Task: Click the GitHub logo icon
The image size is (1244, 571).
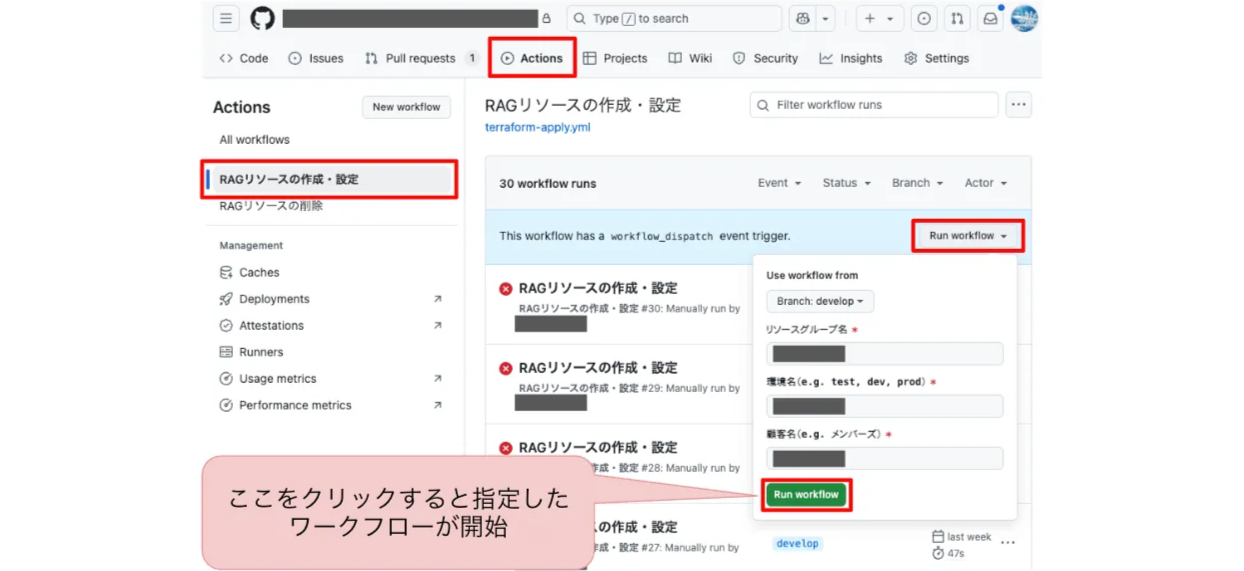Action: pyautogui.click(x=262, y=18)
